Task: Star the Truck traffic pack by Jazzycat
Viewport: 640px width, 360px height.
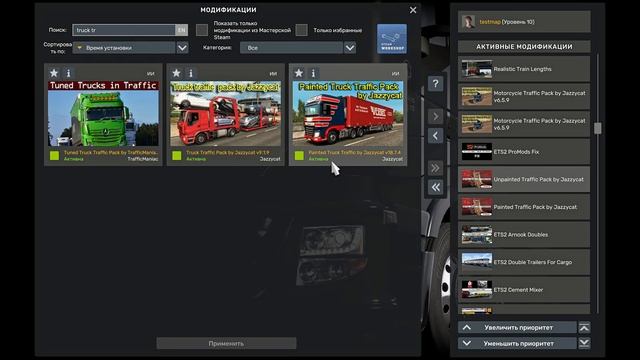Action: [176, 73]
